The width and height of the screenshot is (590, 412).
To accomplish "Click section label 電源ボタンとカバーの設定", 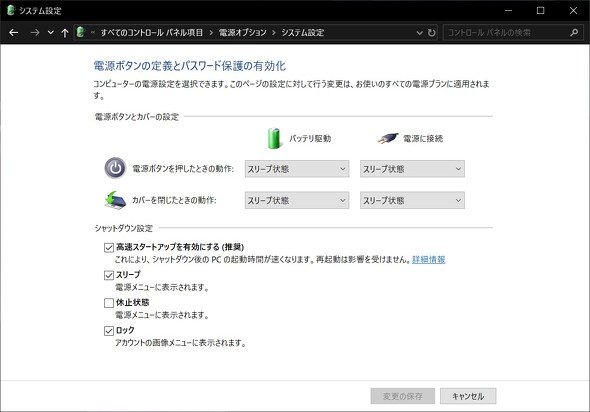I will (x=137, y=117).
